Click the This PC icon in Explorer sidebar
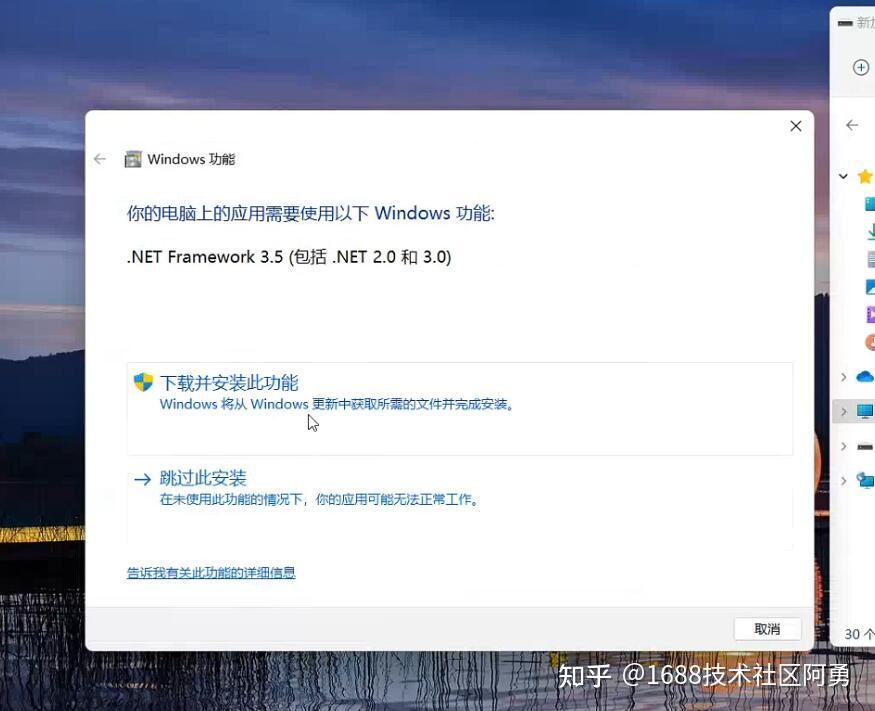Image resolution: width=875 pixels, height=711 pixels. pyautogui.click(x=864, y=411)
